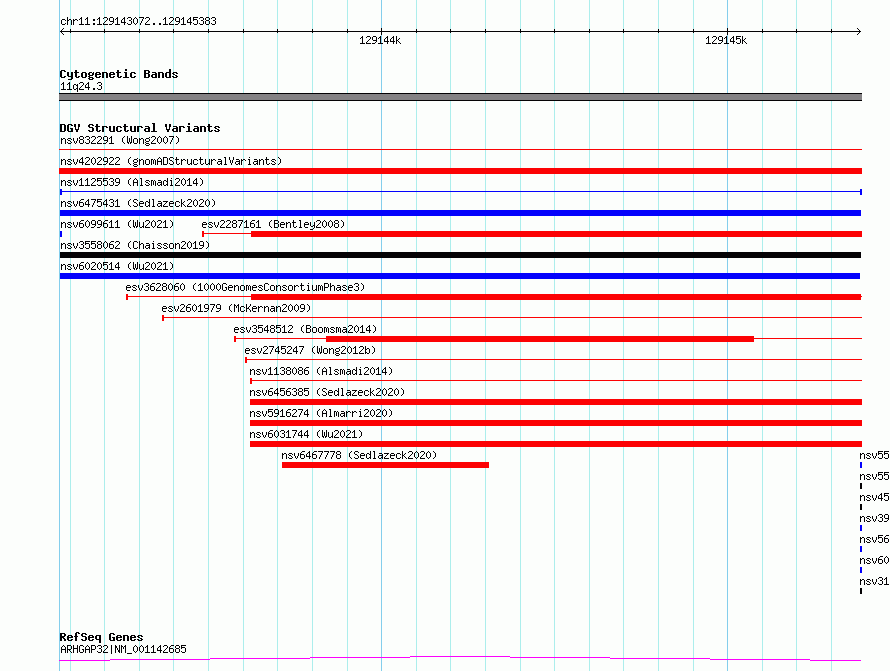Click the RefSeq Genes track title

(101, 637)
